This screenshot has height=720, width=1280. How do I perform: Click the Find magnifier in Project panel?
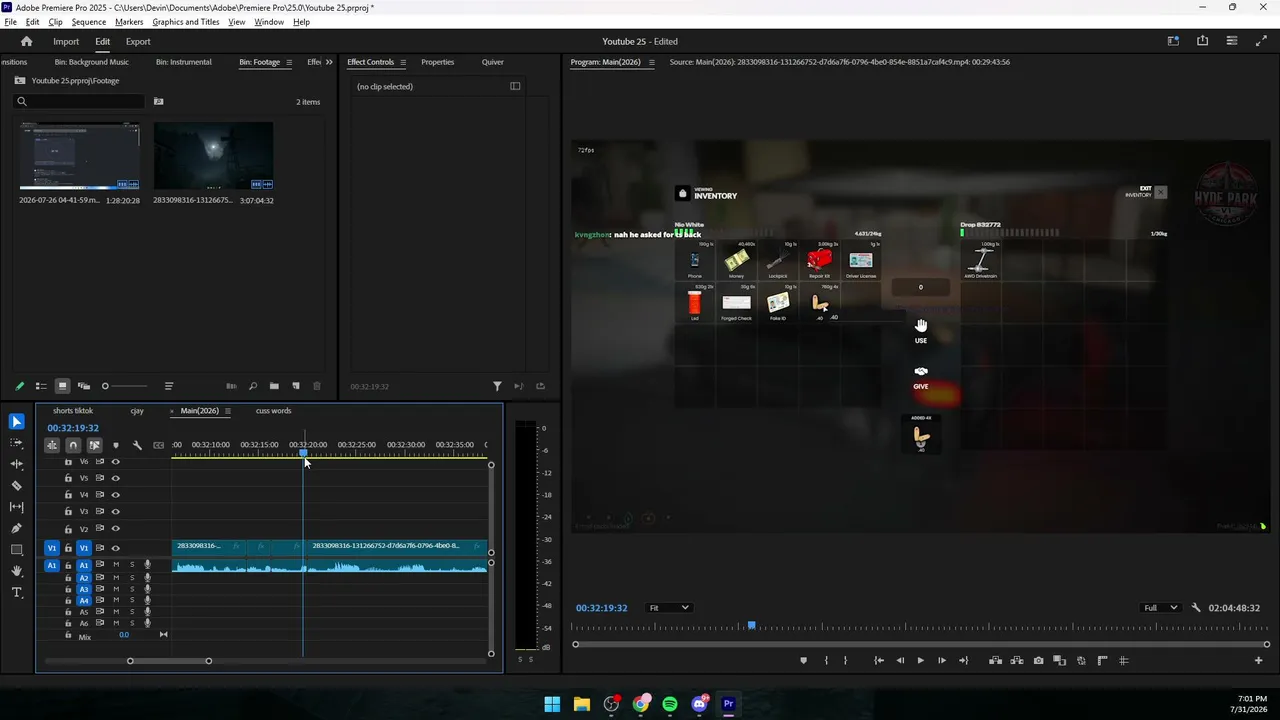click(x=253, y=386)
